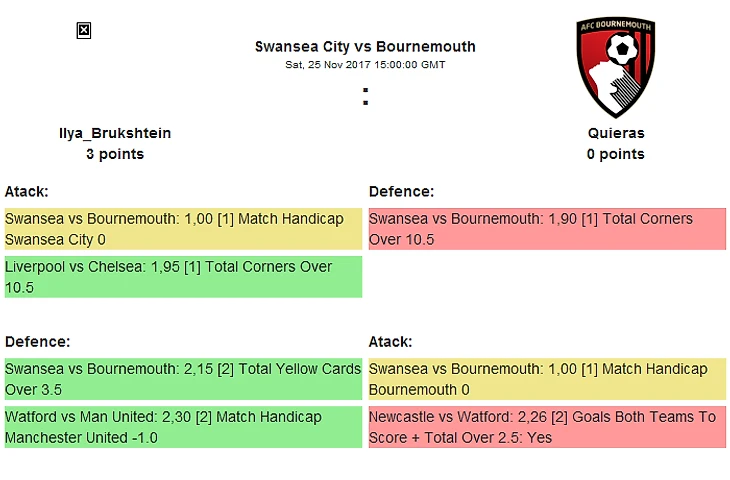Click the yellow Match Handicap Swansea City 0 bet
The width and height of the screenshot is (730, 480).
pos(183,229)
